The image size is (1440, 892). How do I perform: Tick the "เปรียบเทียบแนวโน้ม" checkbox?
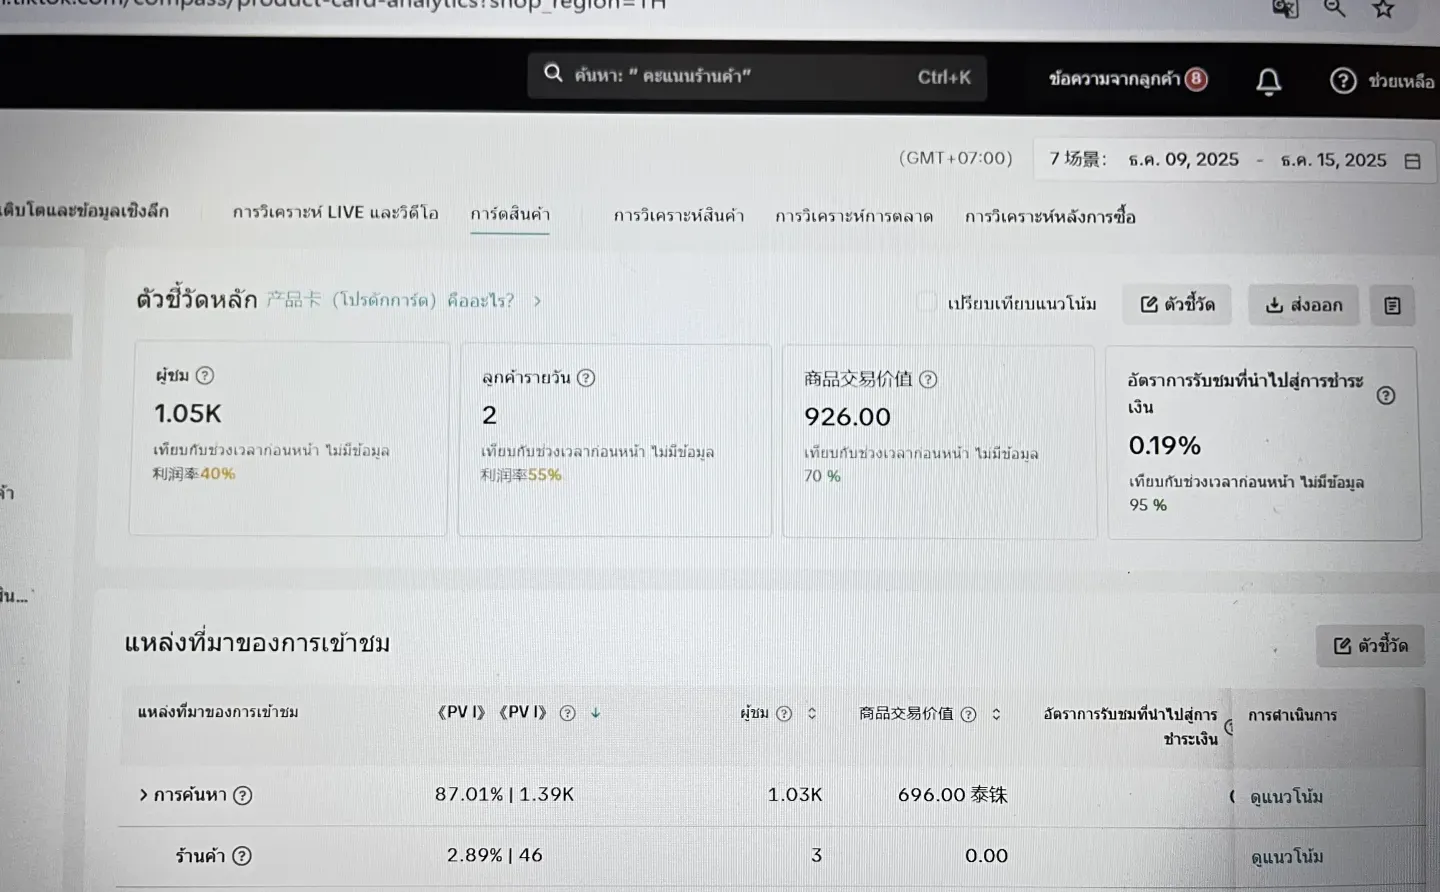click(928, 302)
